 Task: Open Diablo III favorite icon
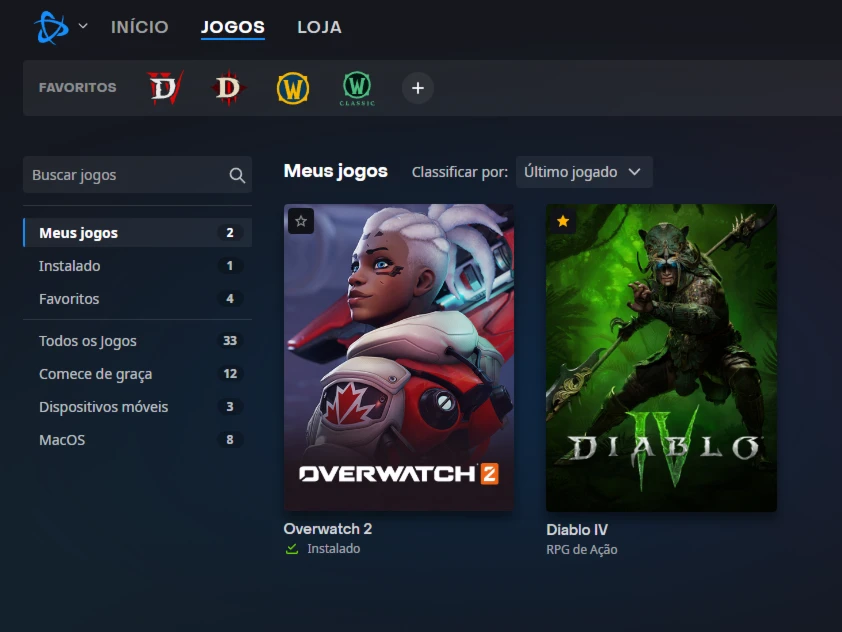pyautogui.click(x=229, y=88)
